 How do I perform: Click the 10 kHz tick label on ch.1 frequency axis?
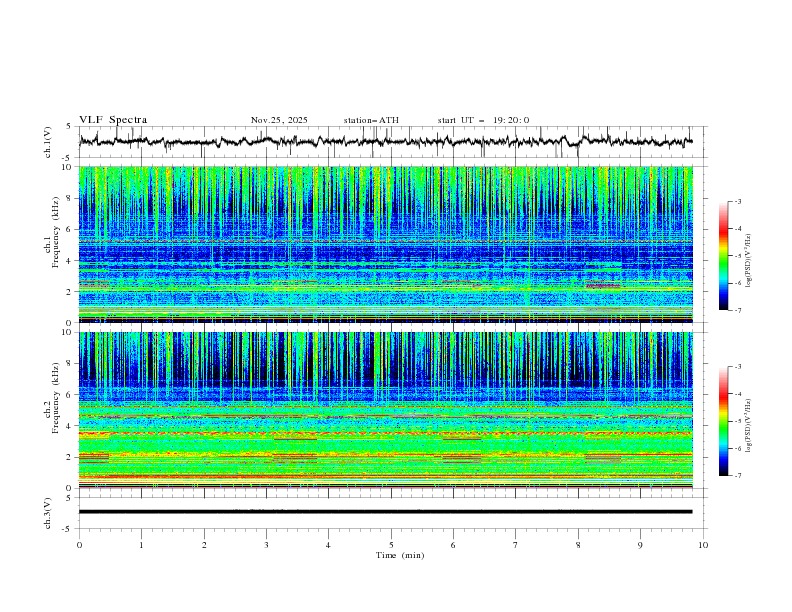click(68, 167)
